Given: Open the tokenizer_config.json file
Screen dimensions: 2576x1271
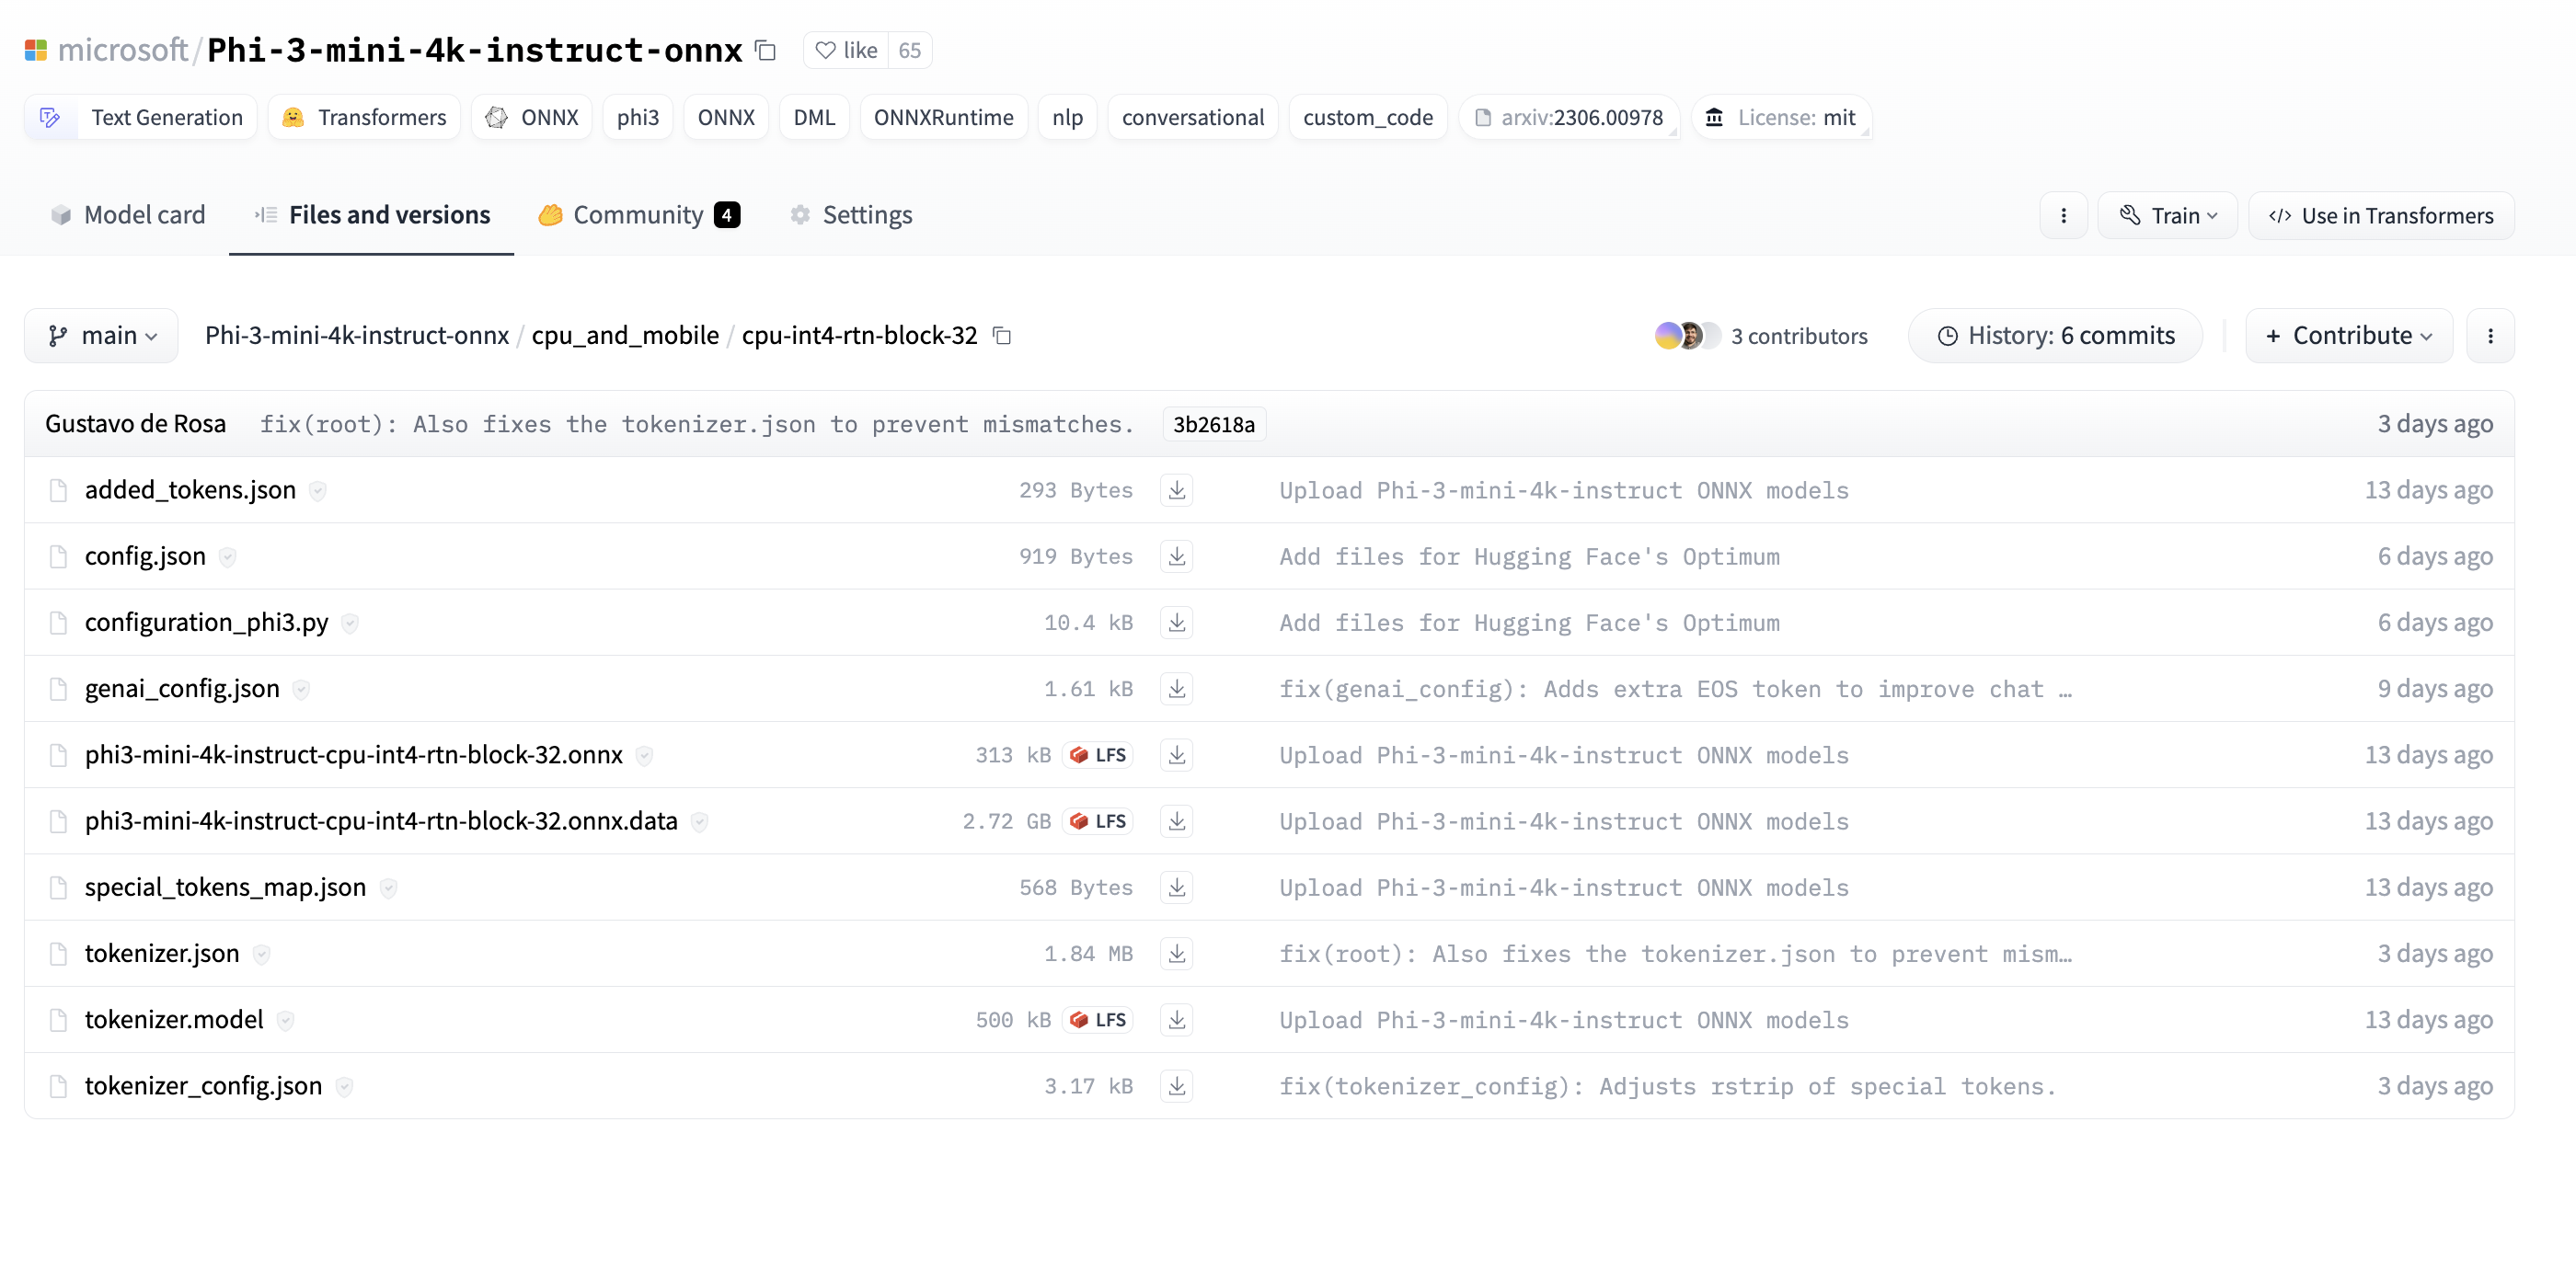Looking at the screenshot, I should 203,1085.
